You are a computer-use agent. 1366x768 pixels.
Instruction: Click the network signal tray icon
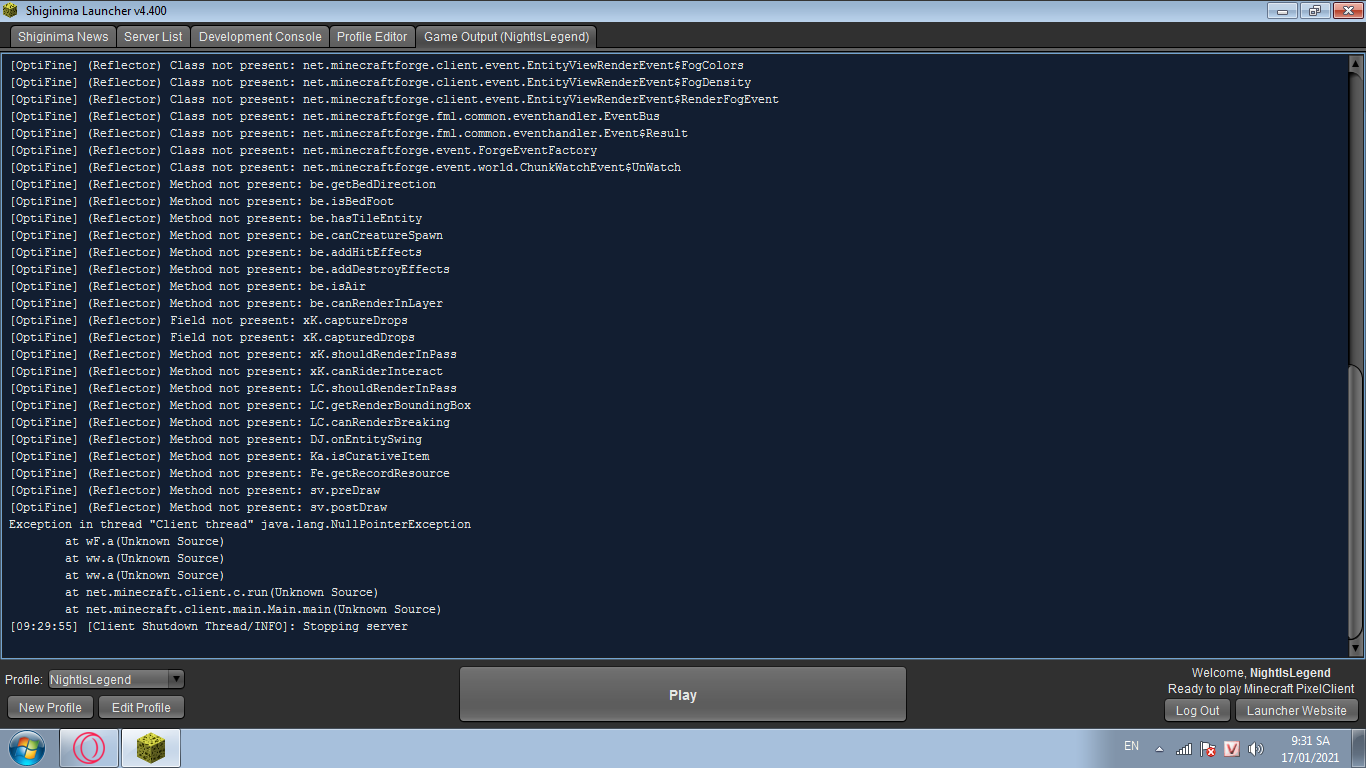1184,748
